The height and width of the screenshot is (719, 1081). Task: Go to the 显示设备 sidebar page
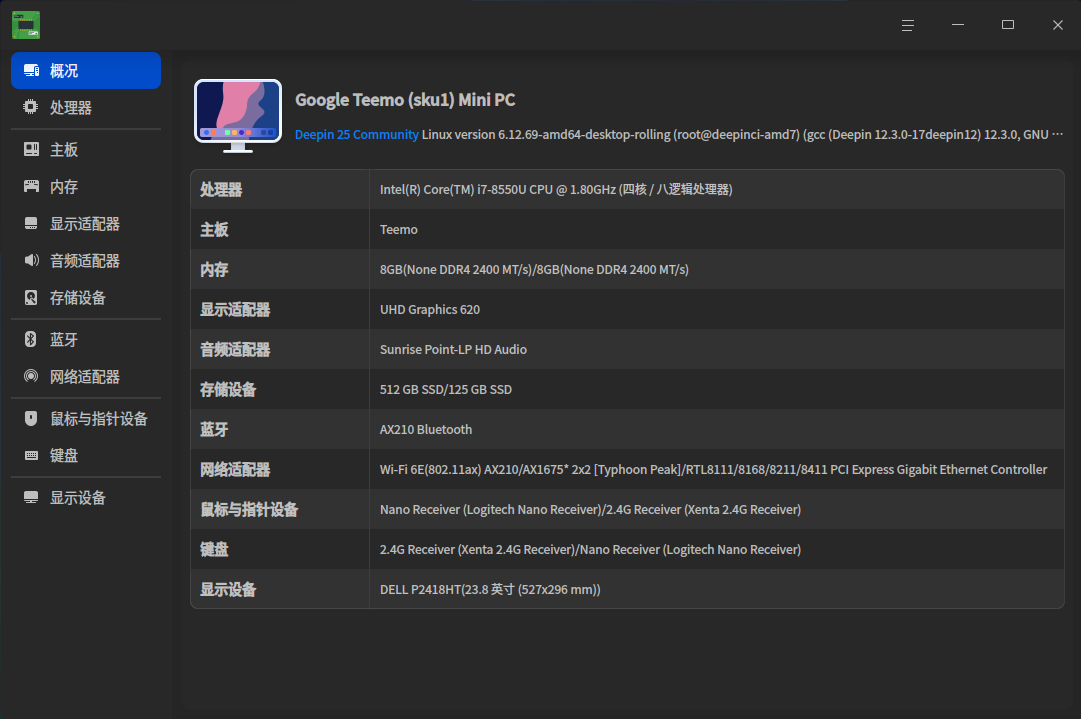click(x=78, y=498)
